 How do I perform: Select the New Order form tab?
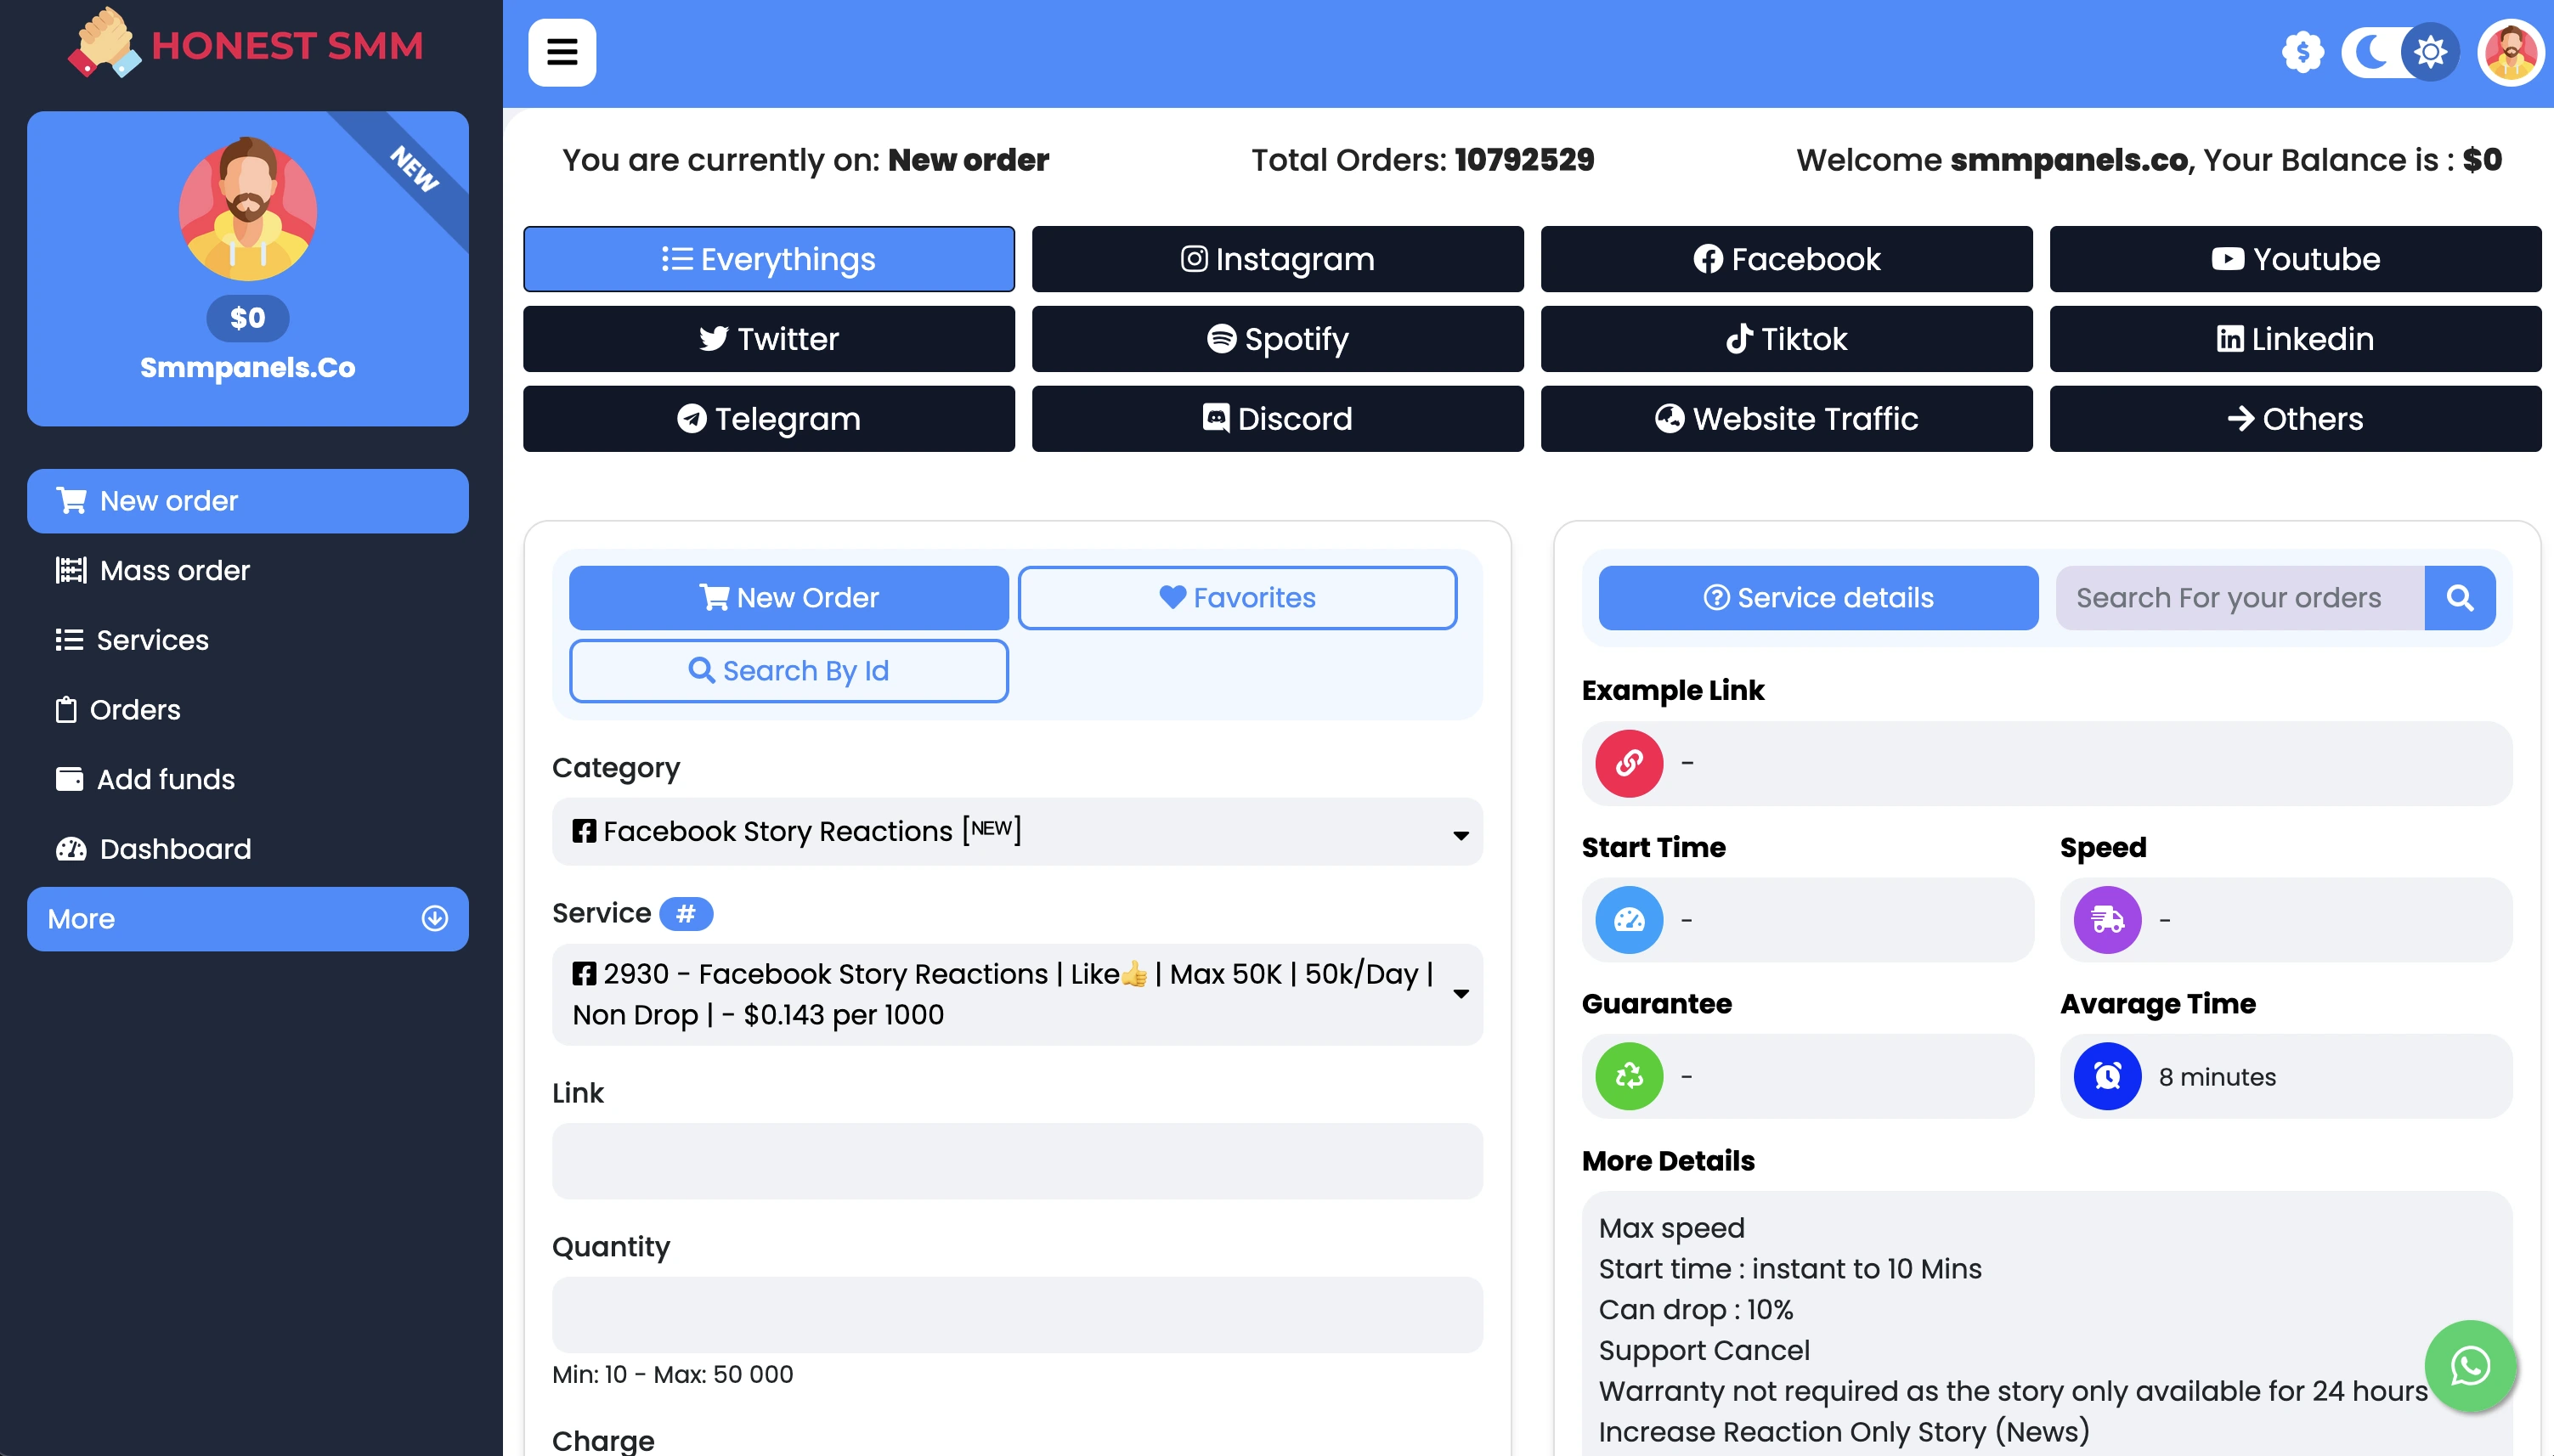(x=789, y=598)
